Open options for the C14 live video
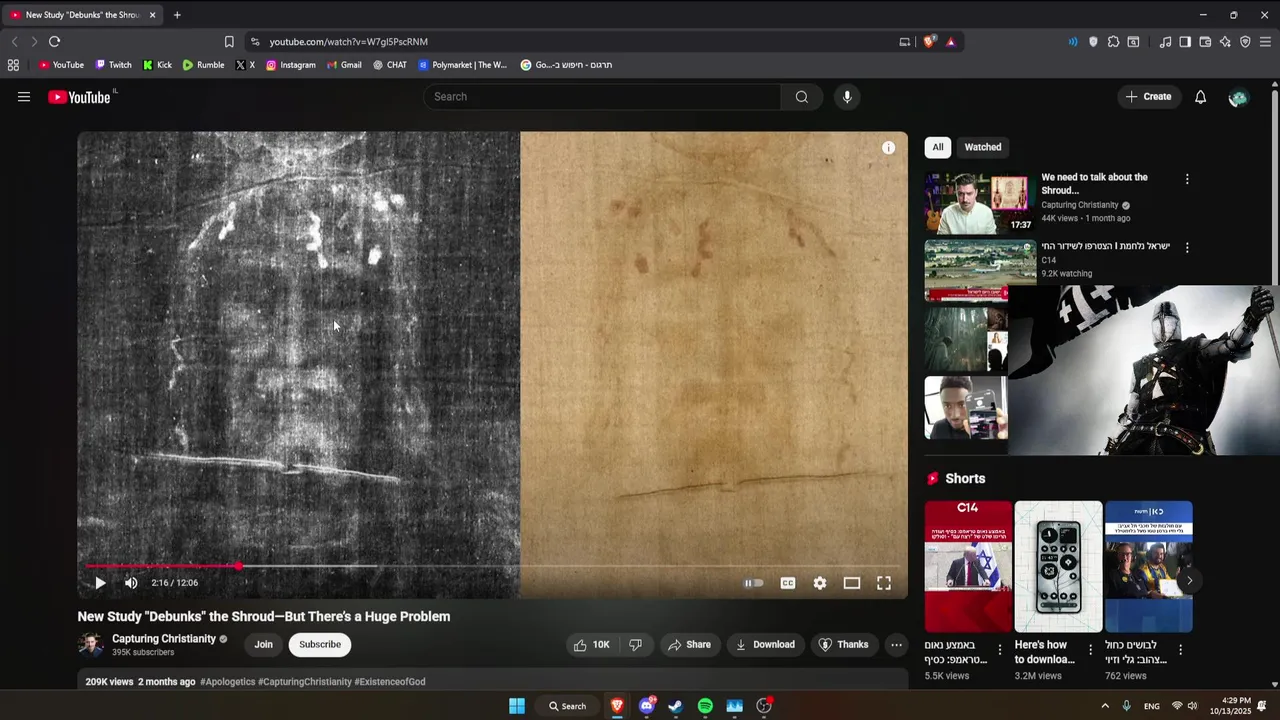1280x720 pixels. click(x=1187, y=247)
